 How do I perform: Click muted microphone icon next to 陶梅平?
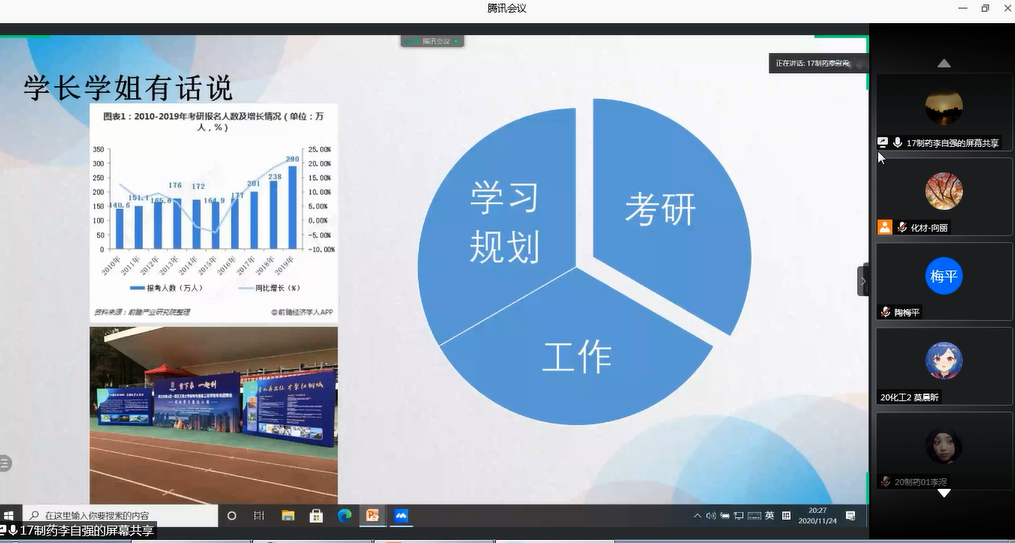[x=885, y=312]
